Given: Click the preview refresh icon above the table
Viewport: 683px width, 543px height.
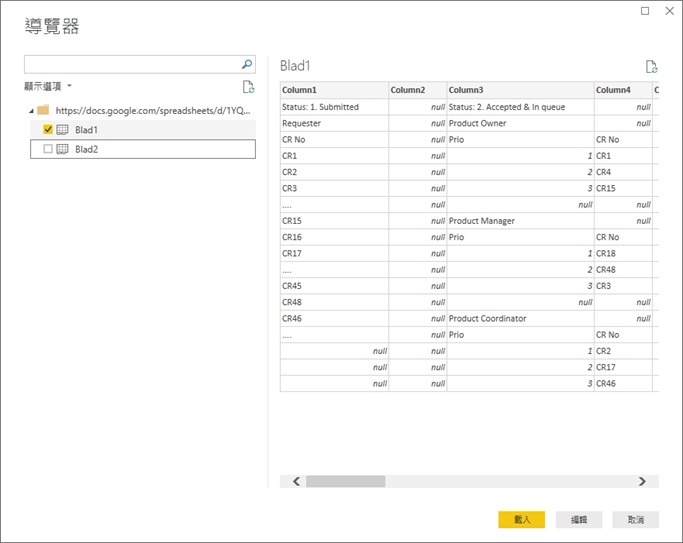Looking at the screenshot, I should pos(651,67).
